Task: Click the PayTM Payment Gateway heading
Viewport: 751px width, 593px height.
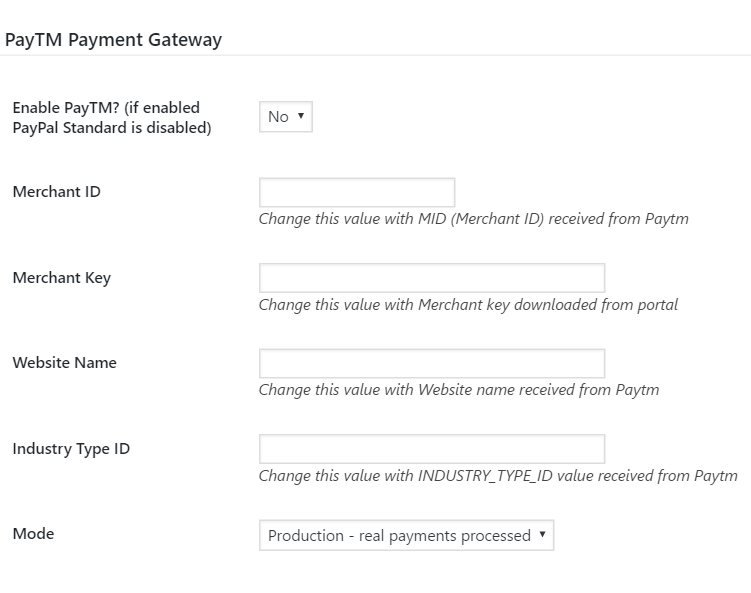Action: click(x=114, y=40)
